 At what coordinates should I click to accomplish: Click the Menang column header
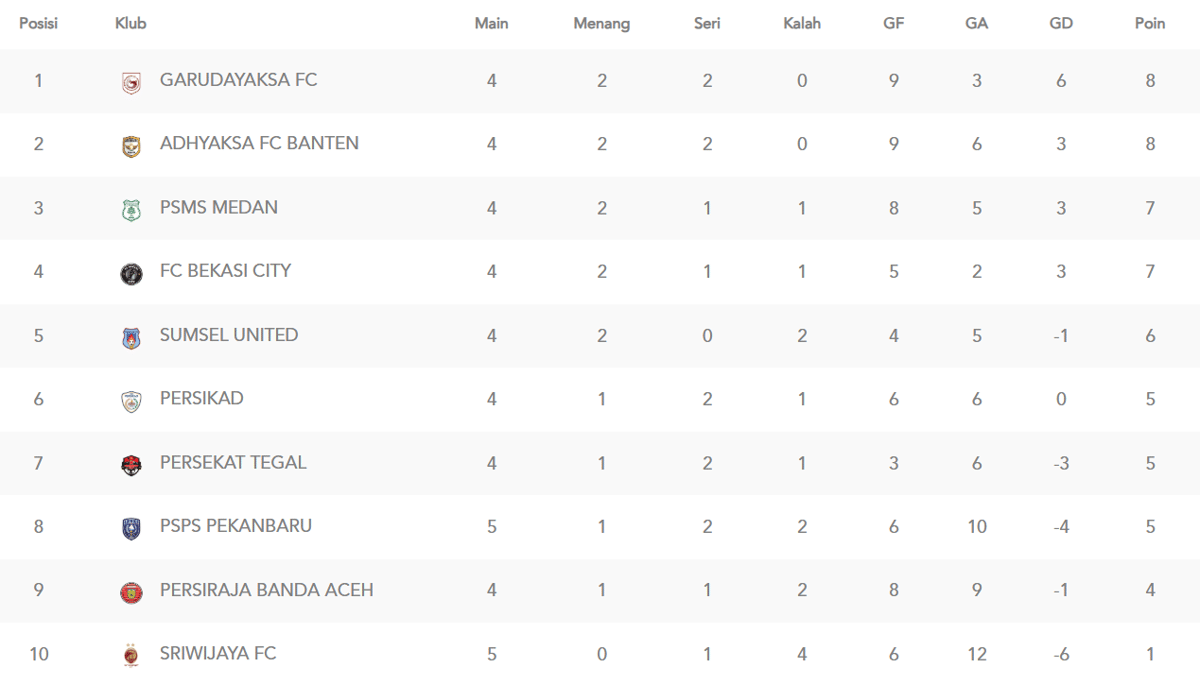[601, 23]
